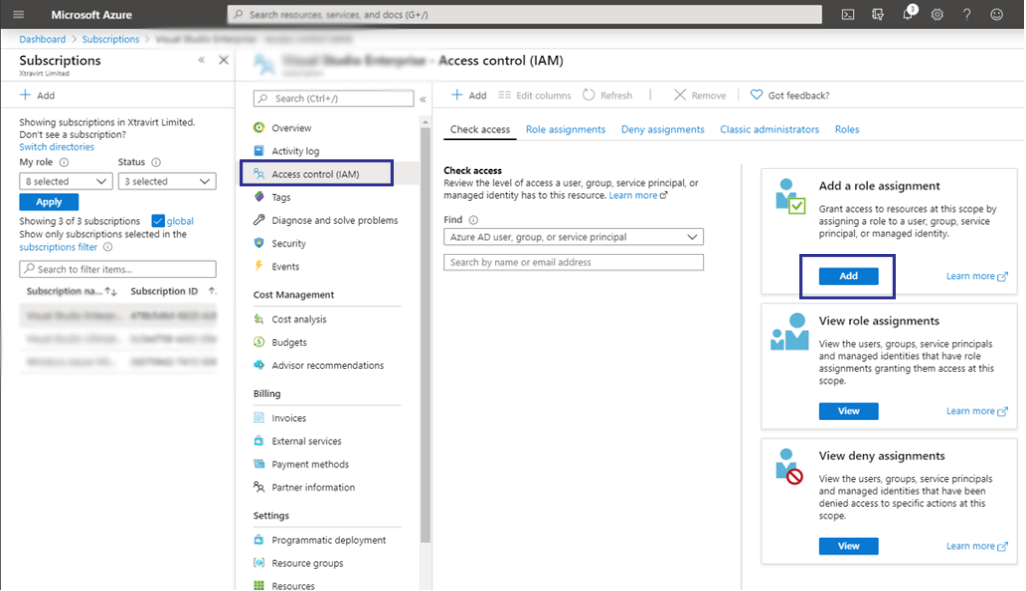The height and width of the screenshot is (591, 1026).
Task: Open Events menu item
Action: (x=285, y=266)
